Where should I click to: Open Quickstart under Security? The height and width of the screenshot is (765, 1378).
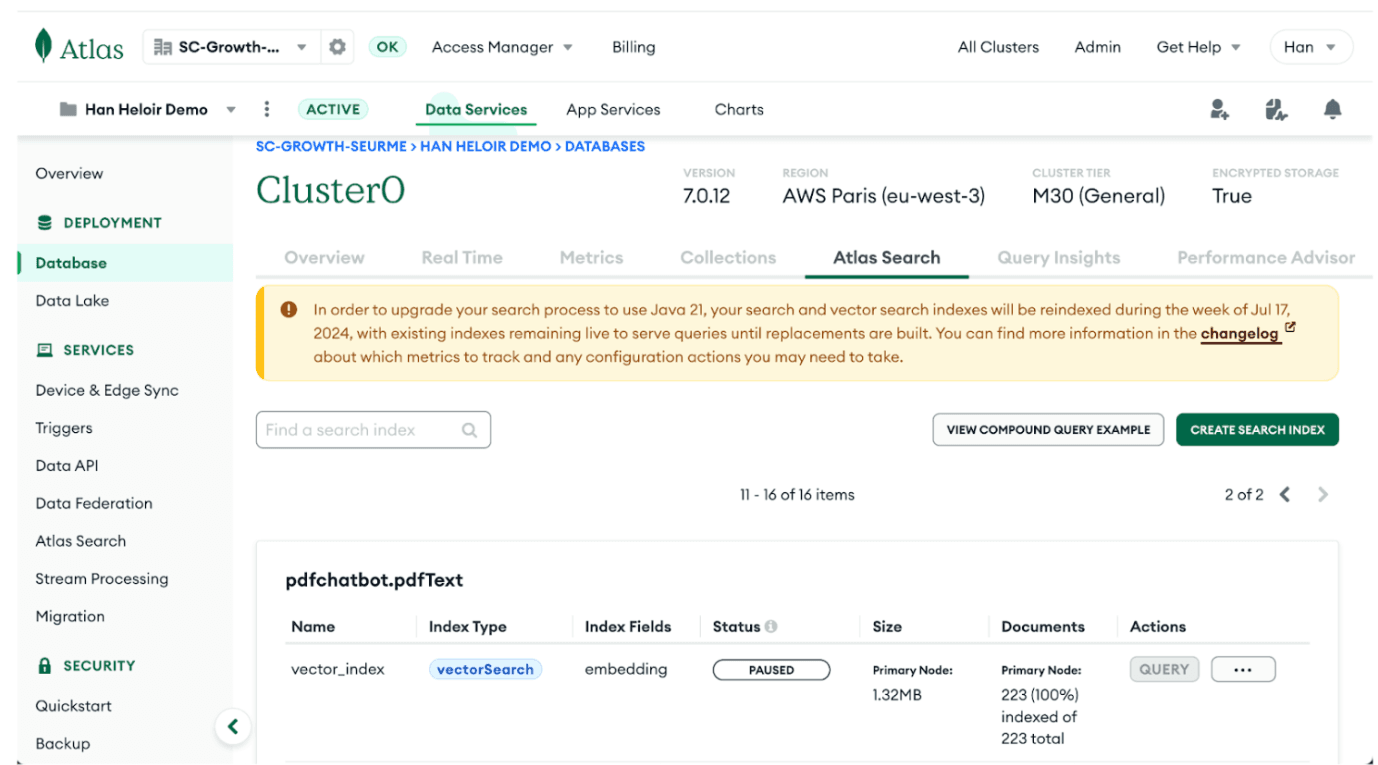pyautogui.click(x=74, y=706)
